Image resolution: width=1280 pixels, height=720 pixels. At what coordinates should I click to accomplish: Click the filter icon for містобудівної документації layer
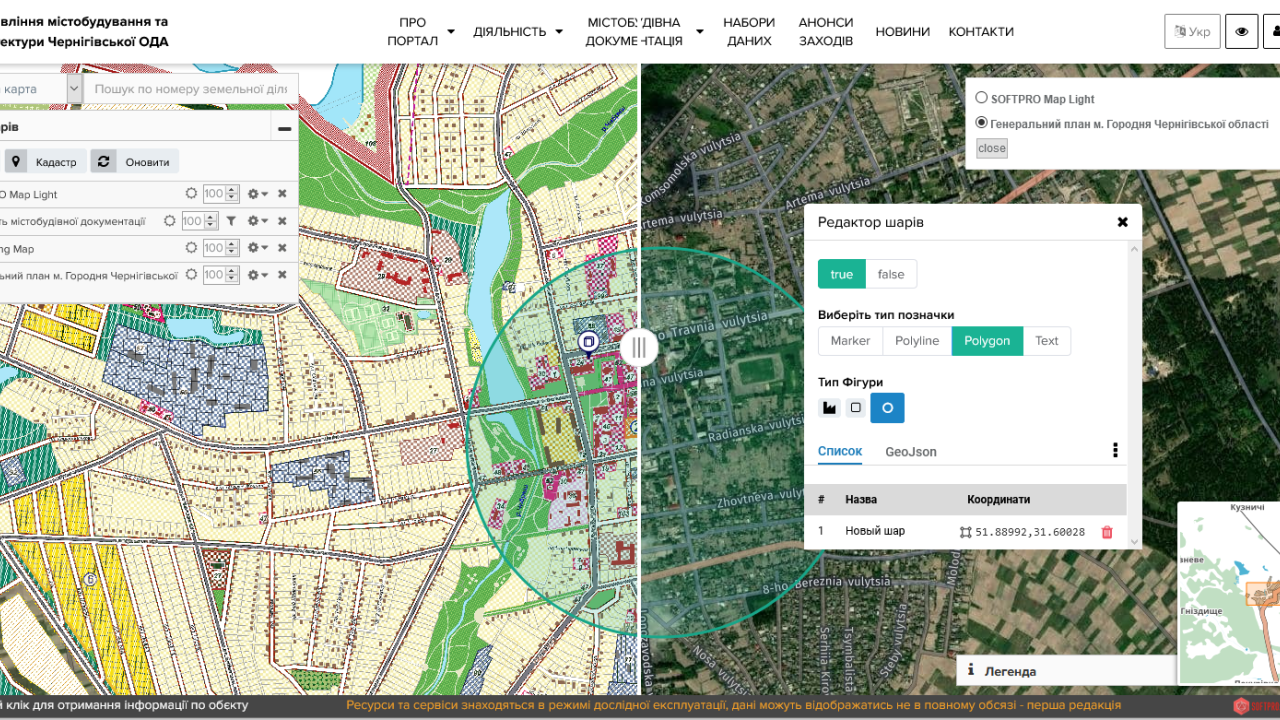230,221
